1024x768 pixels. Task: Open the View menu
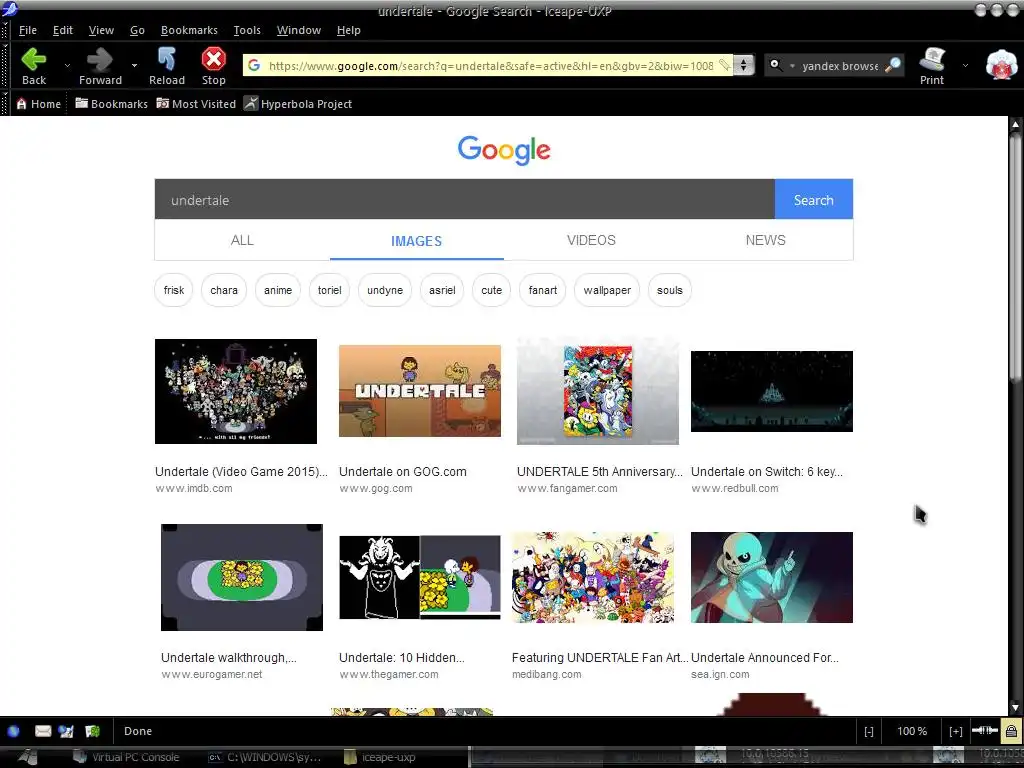[x=101, y=30]
